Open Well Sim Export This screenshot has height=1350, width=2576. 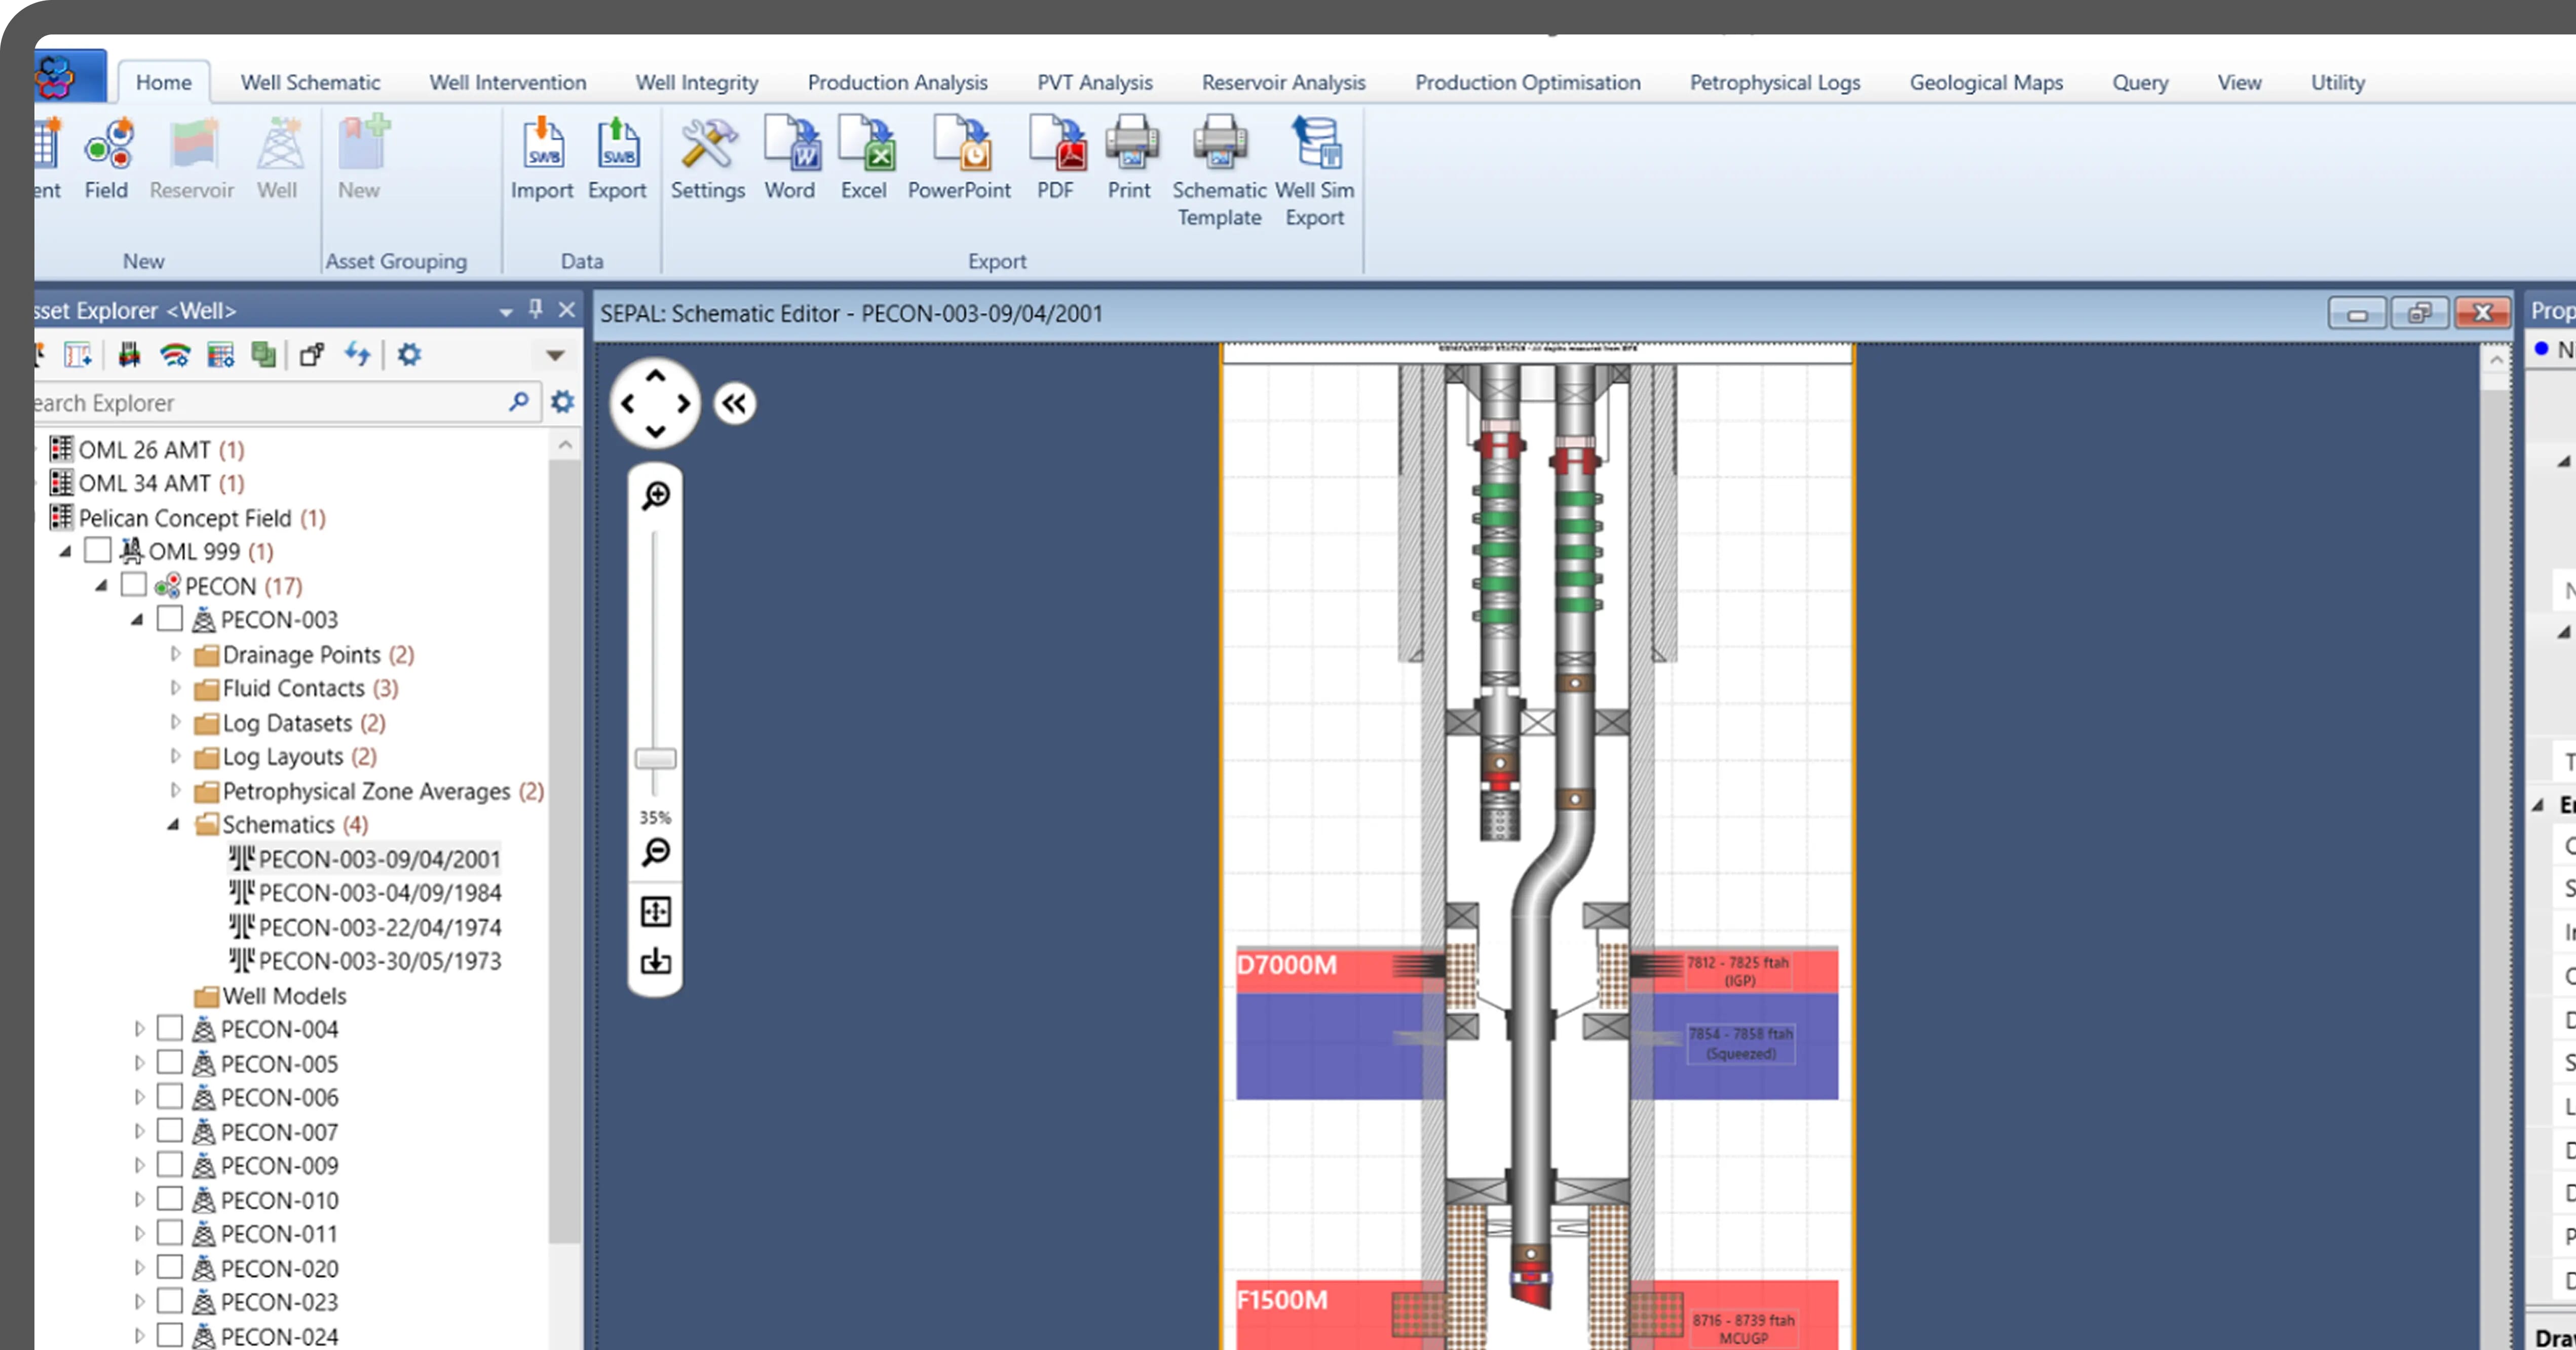pos(1315,172)
